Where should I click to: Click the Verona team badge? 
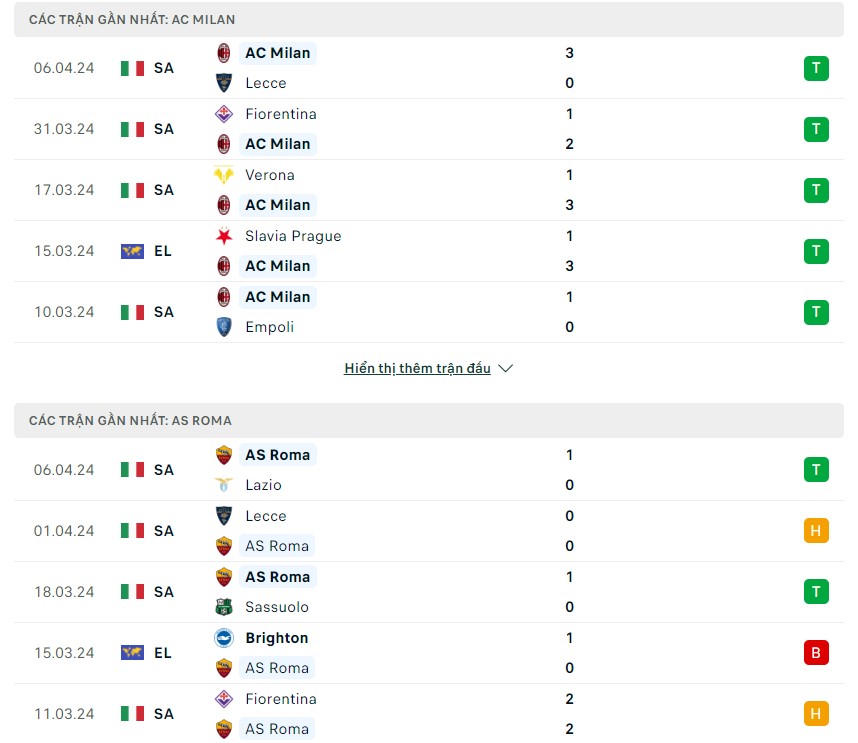click(225, 175)
